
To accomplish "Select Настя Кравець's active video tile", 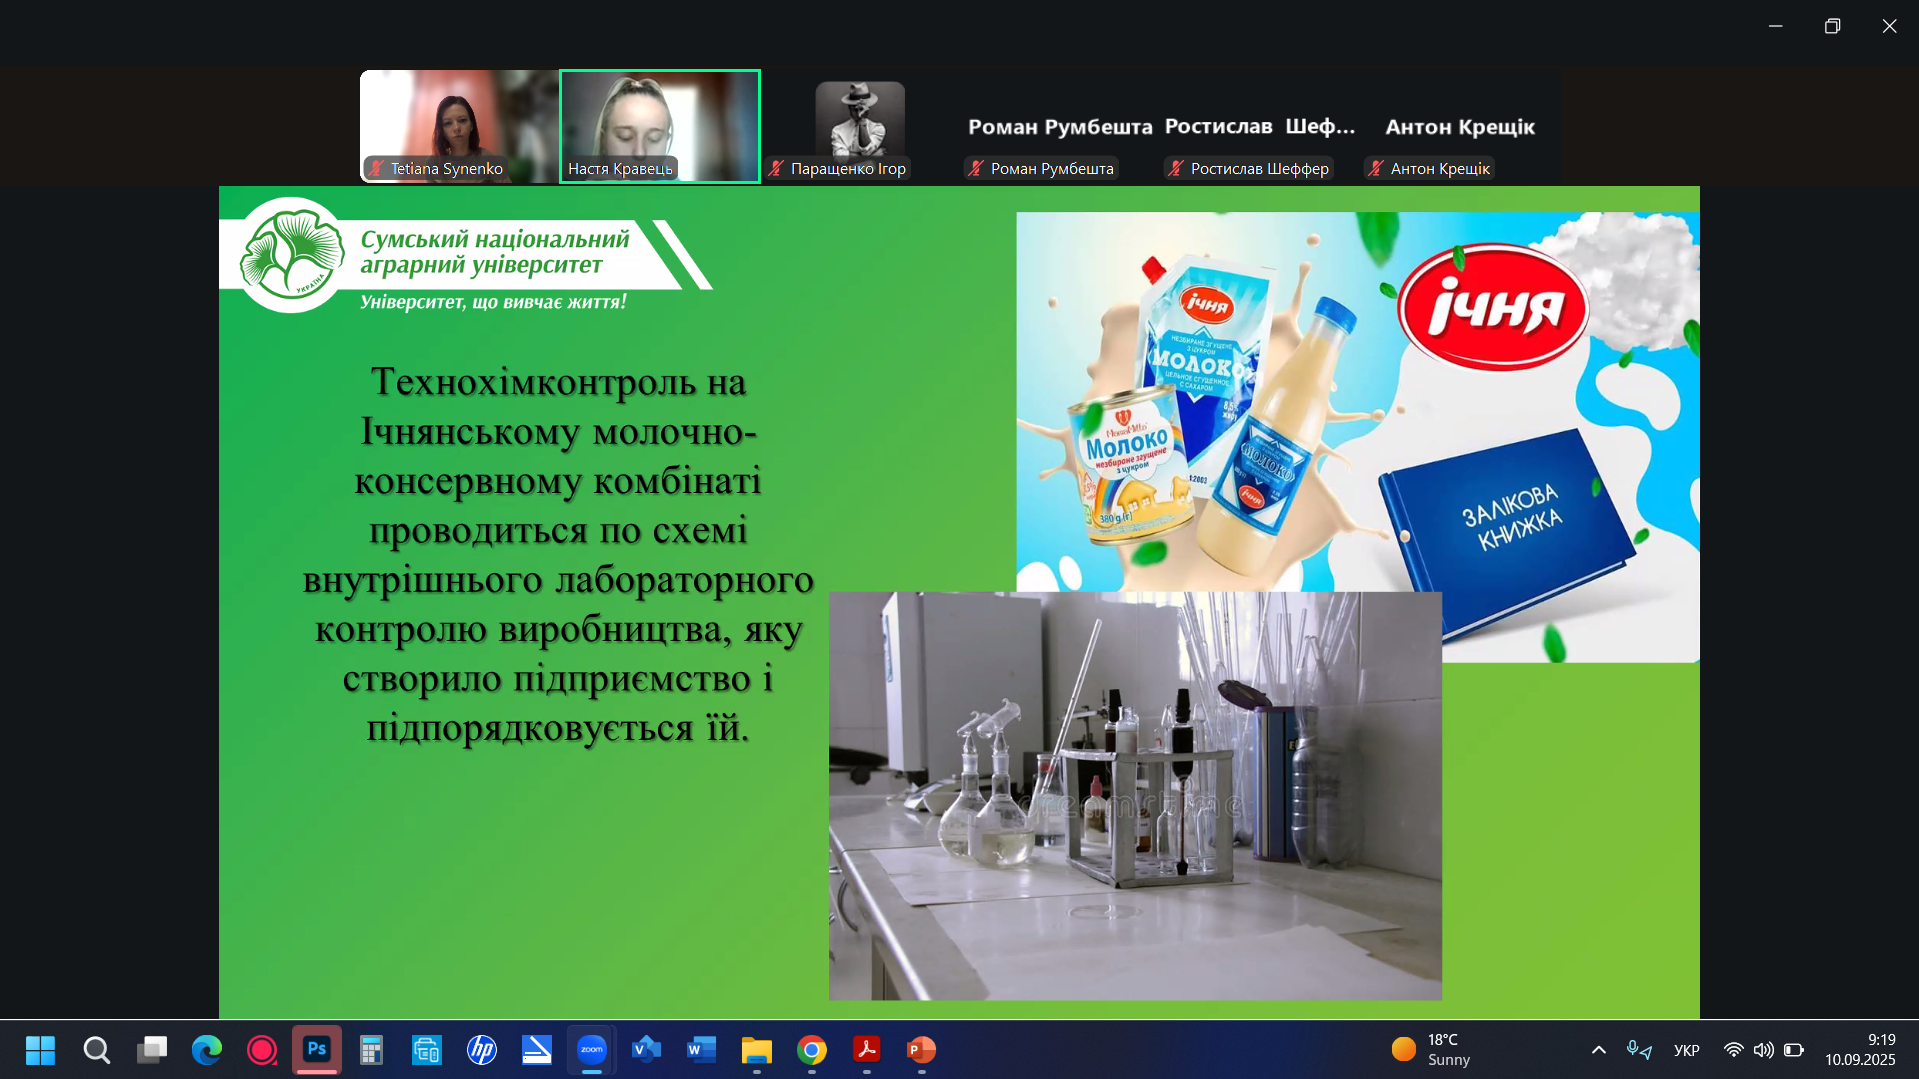I will [660, 126].
